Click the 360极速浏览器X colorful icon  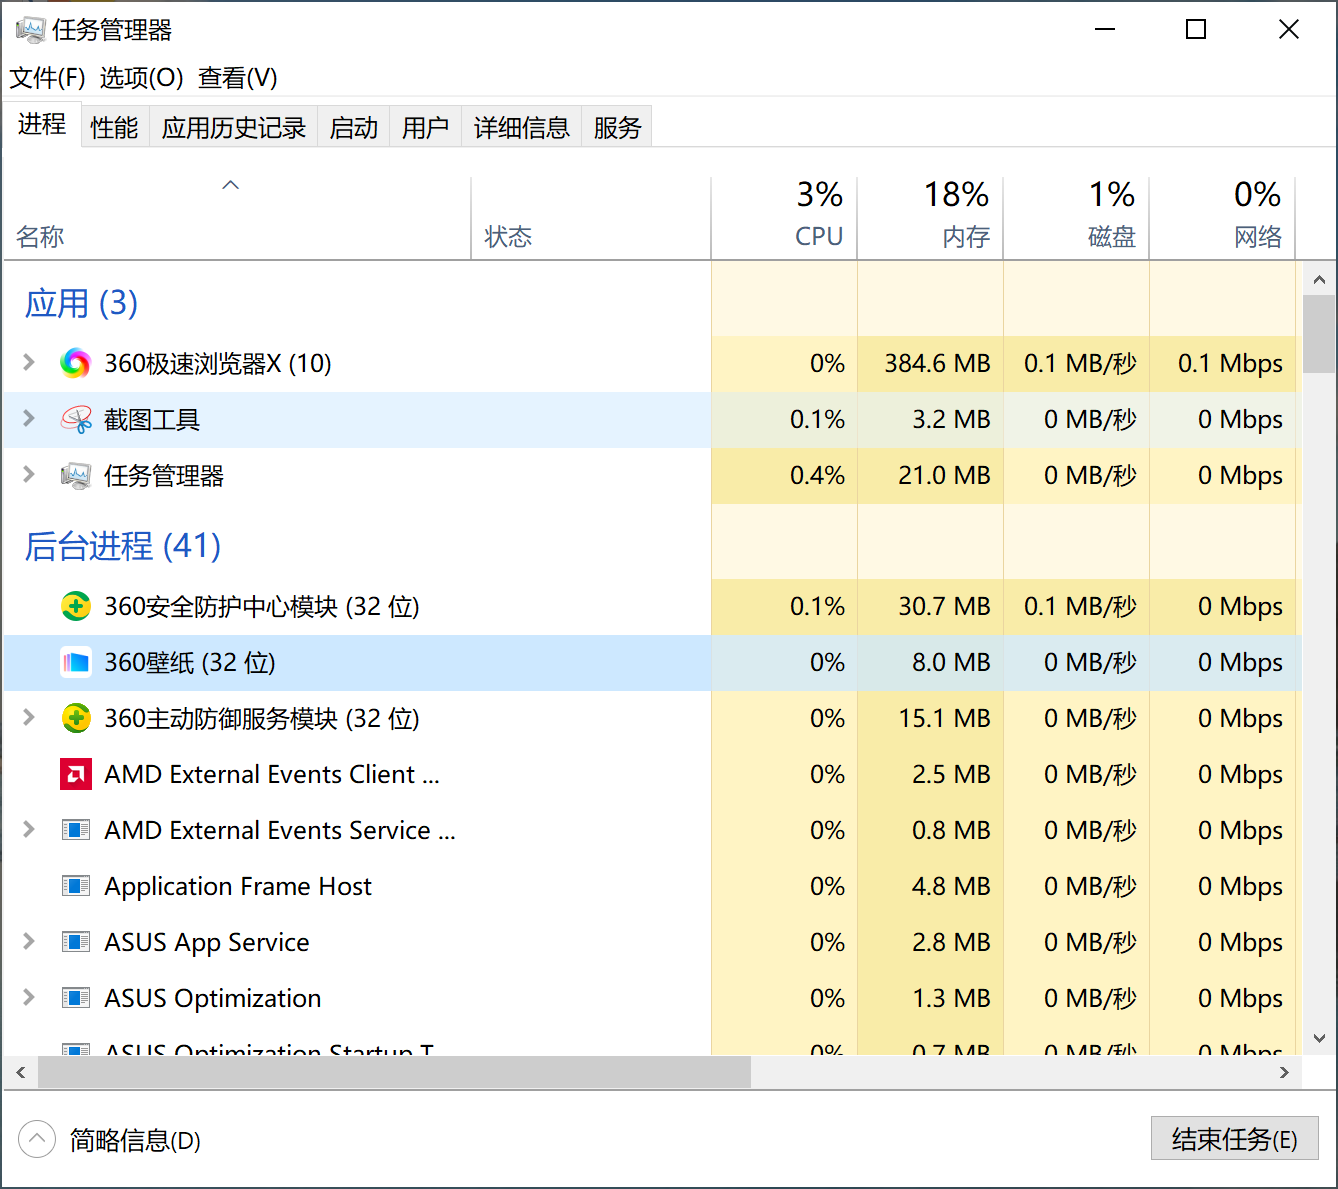tap(75, 363)
